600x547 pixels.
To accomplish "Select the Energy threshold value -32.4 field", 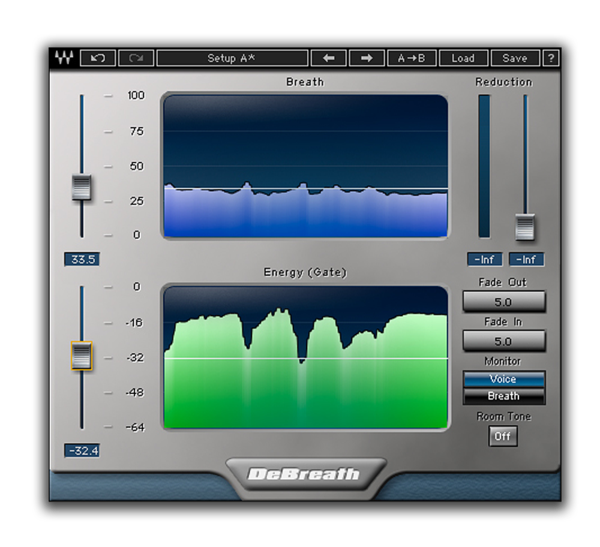I will pyautogui.click(x=82, y=451).
